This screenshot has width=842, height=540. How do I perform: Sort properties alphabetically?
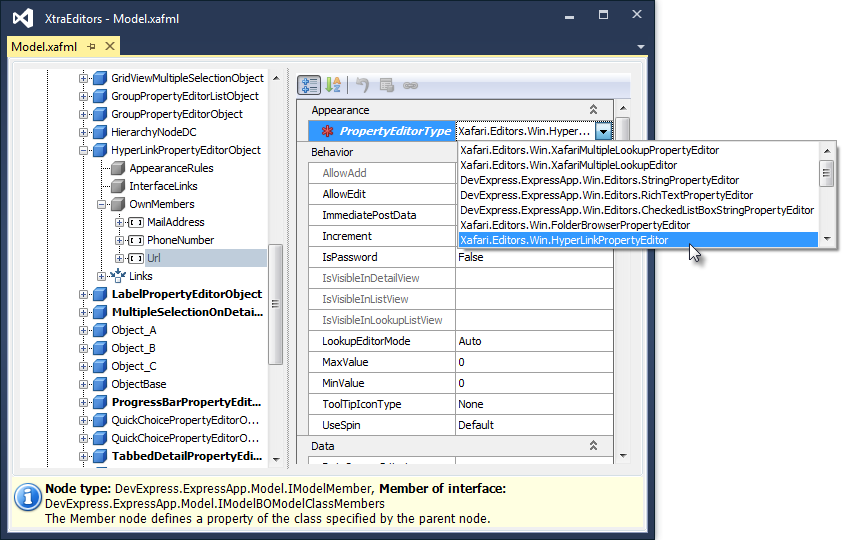point(333,85)
